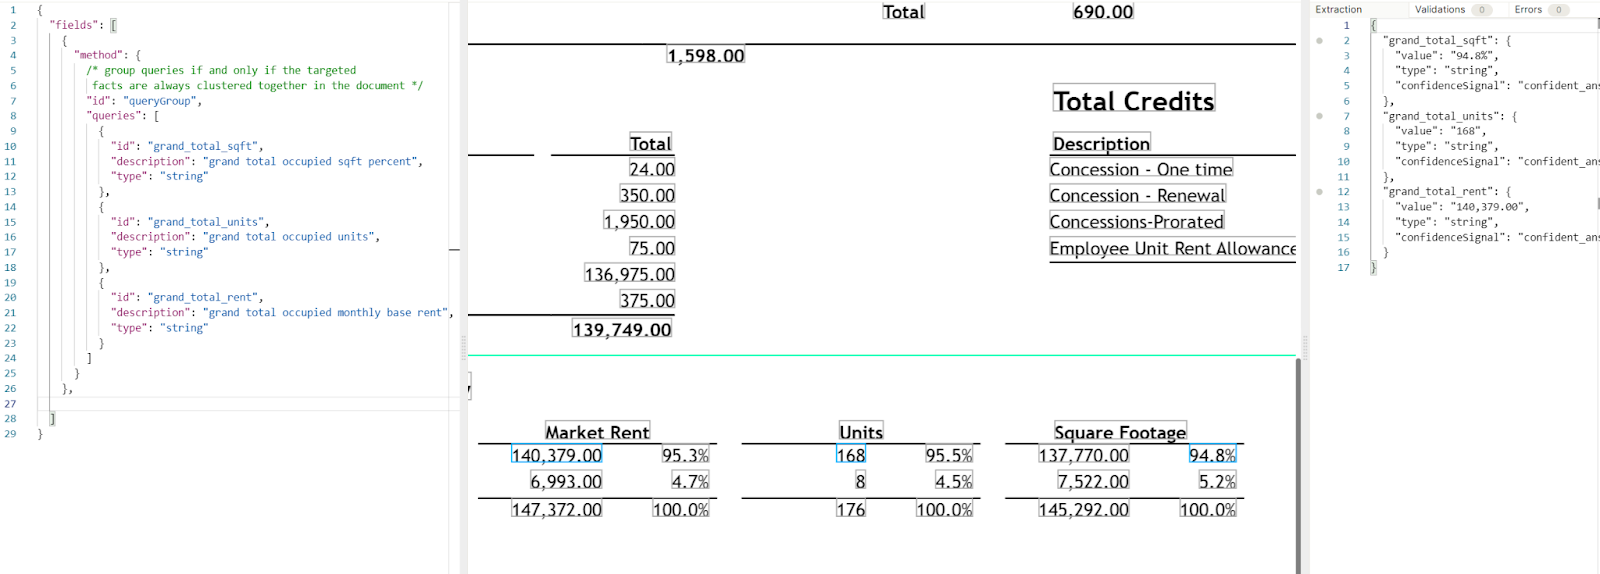The image size is (1600, 574).
Task: Click the 350.00 value in the Total column
Action: click(x=647, y=195)
